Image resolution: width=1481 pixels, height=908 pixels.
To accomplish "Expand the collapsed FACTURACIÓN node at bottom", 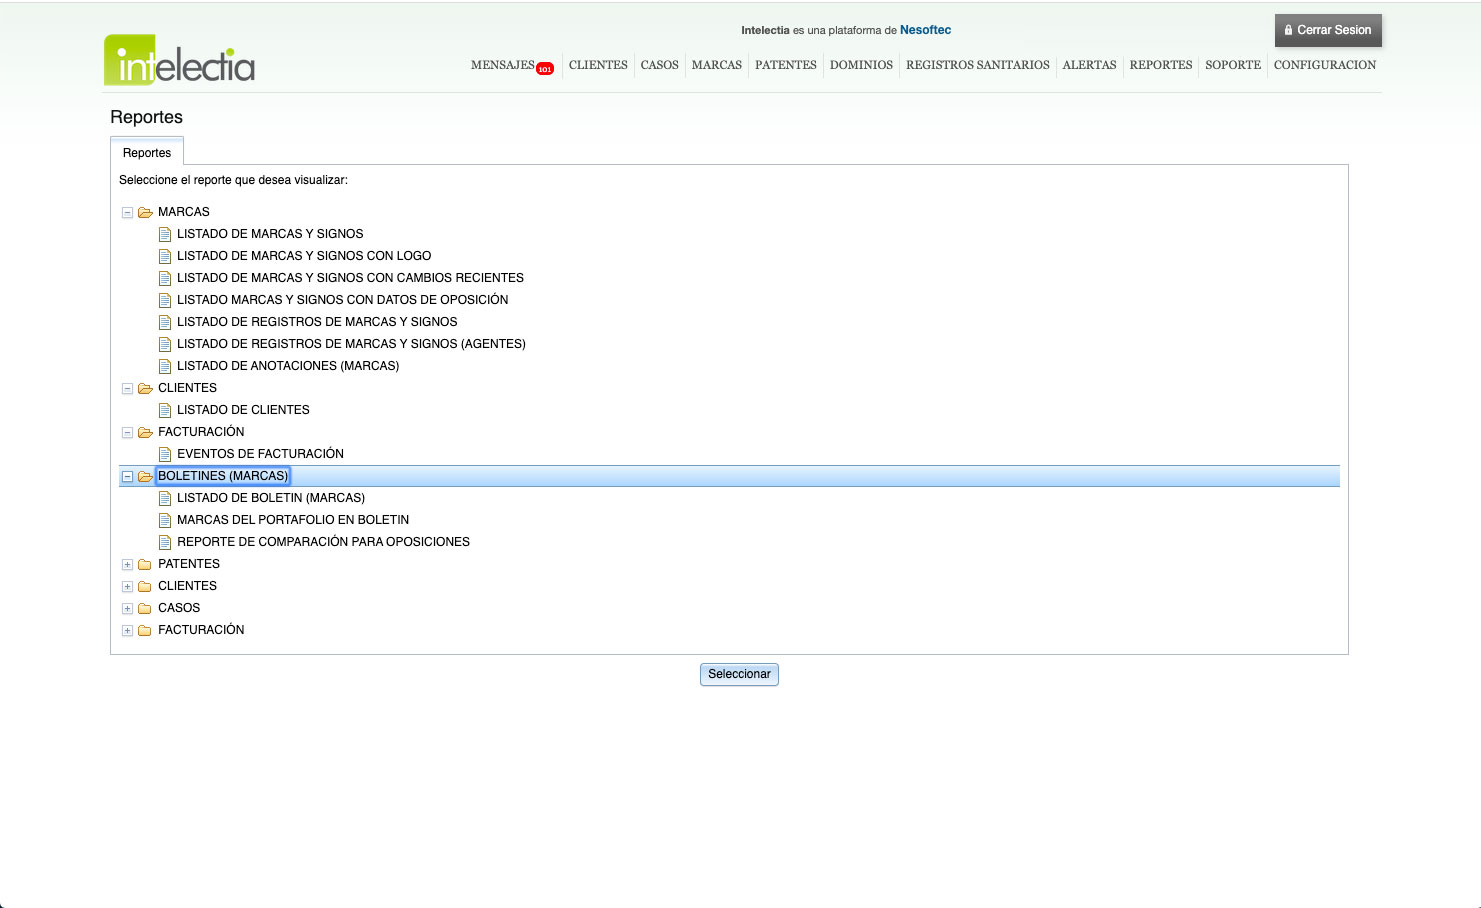I will [x=127, y=630].
